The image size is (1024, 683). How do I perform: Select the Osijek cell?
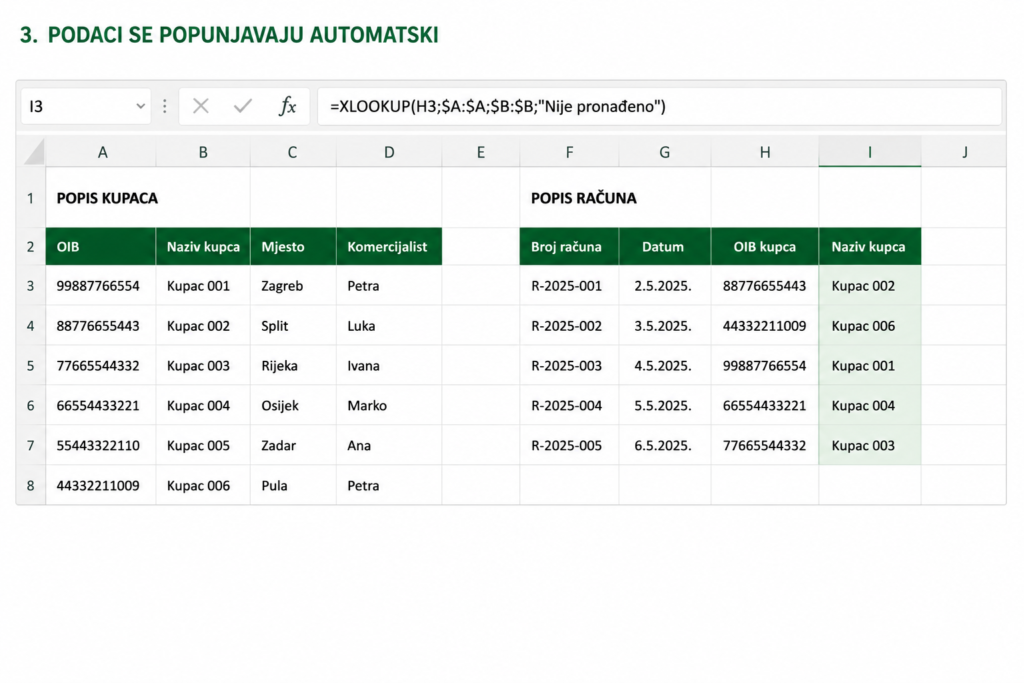click(293, 405)
